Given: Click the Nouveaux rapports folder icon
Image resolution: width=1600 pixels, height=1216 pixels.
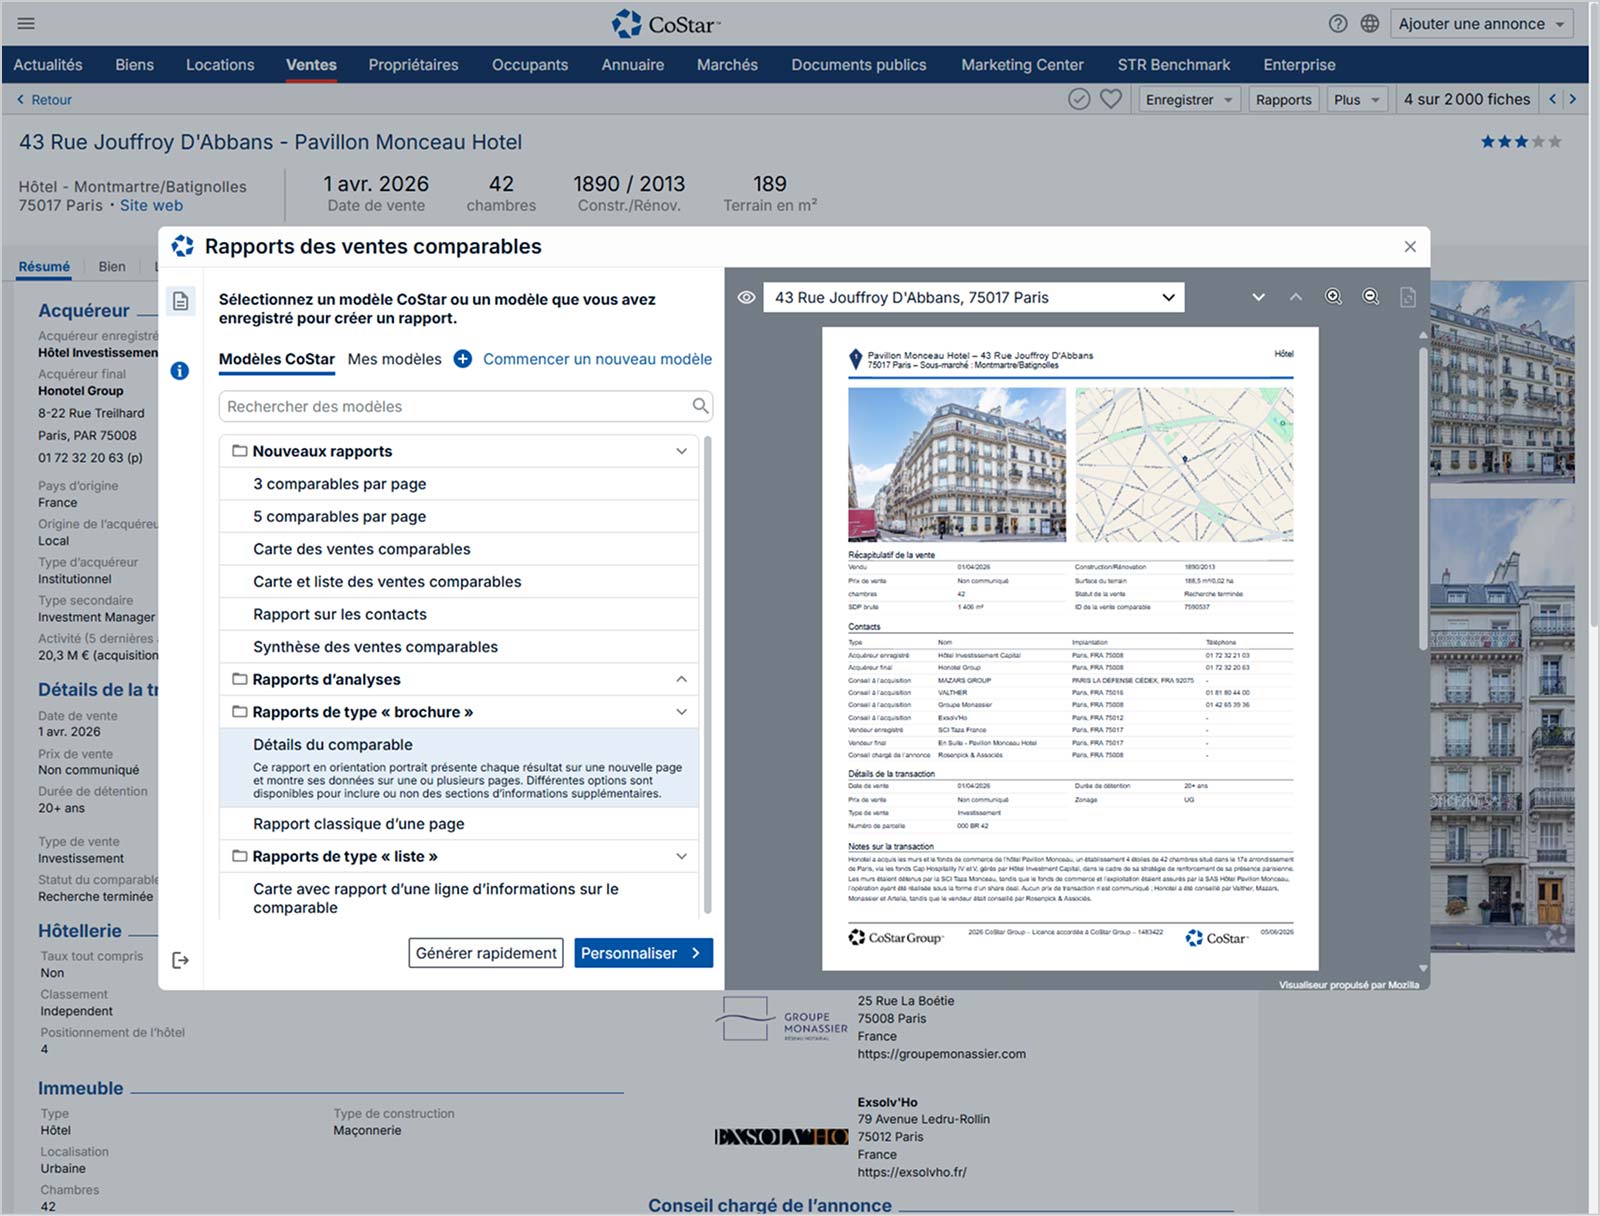Looking at the screenshot, I should coord(240,451).
